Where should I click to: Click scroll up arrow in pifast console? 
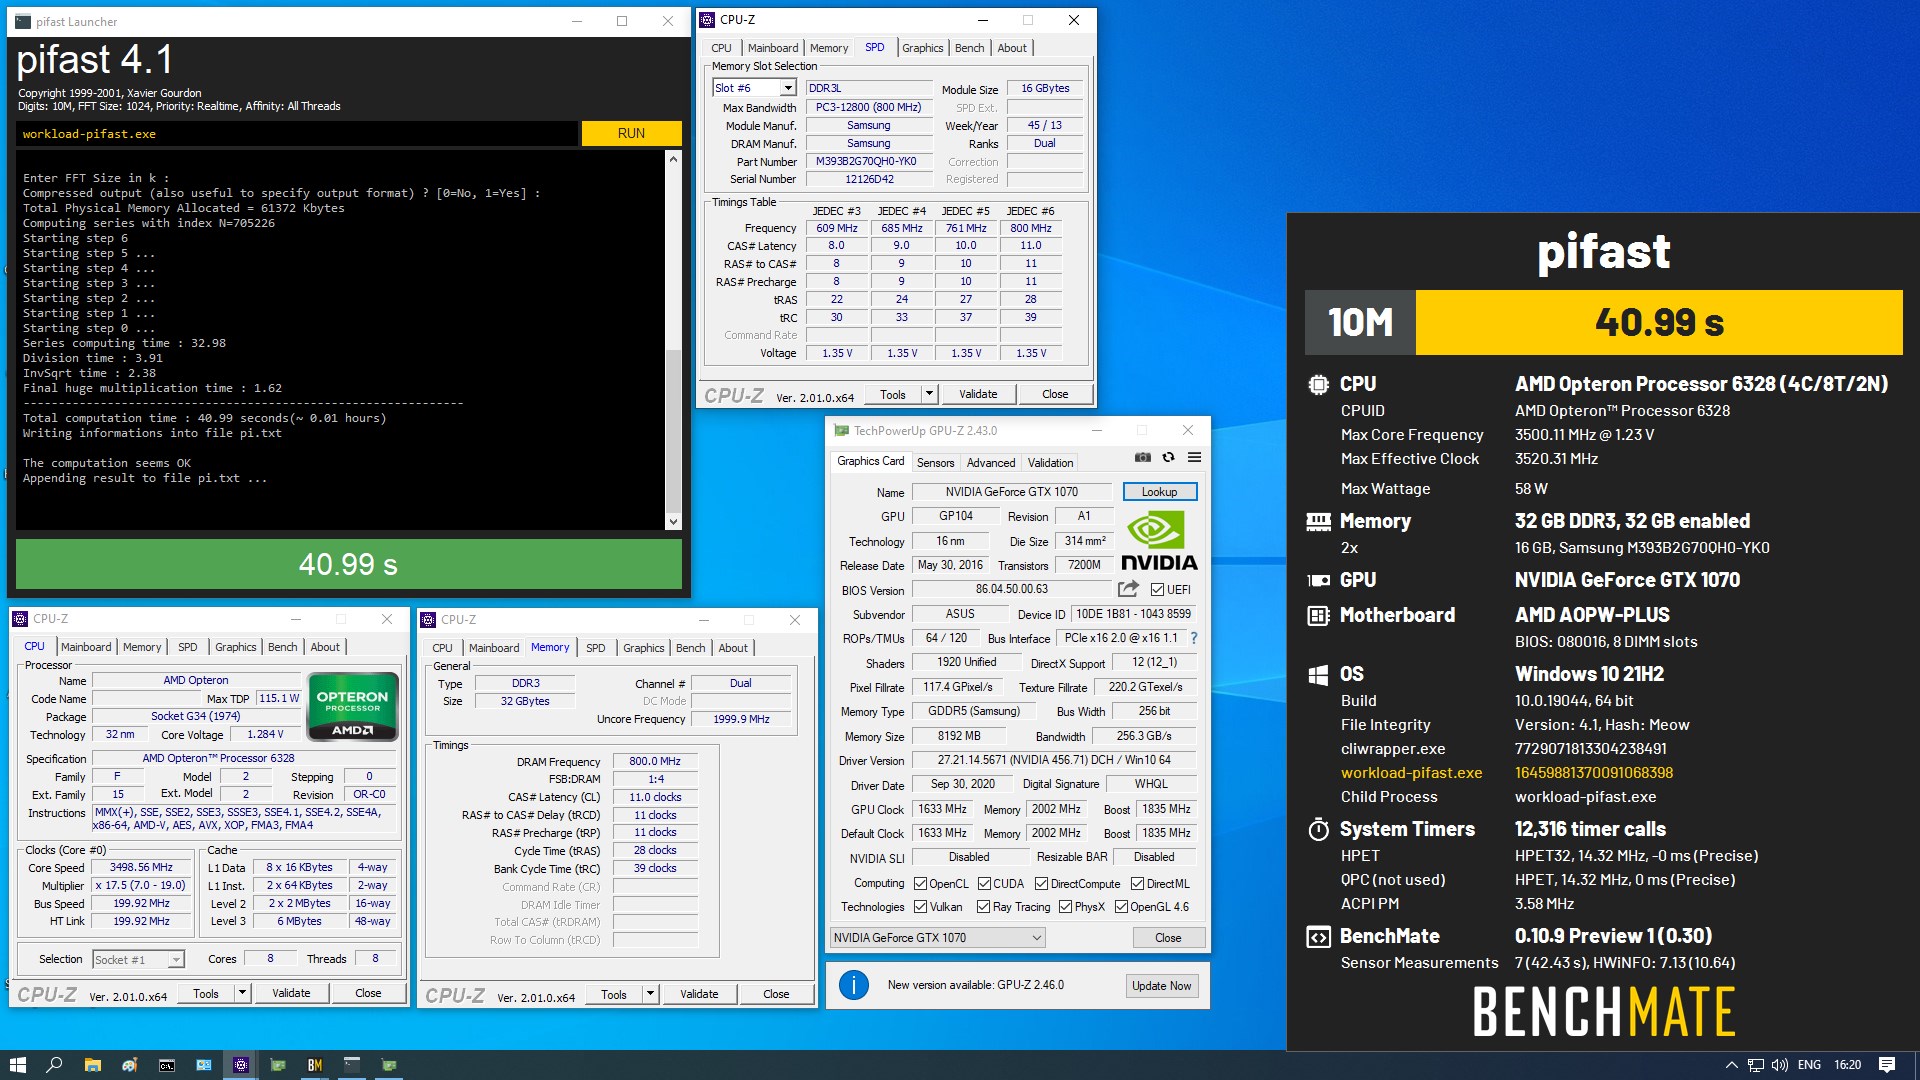pos(673,159)
